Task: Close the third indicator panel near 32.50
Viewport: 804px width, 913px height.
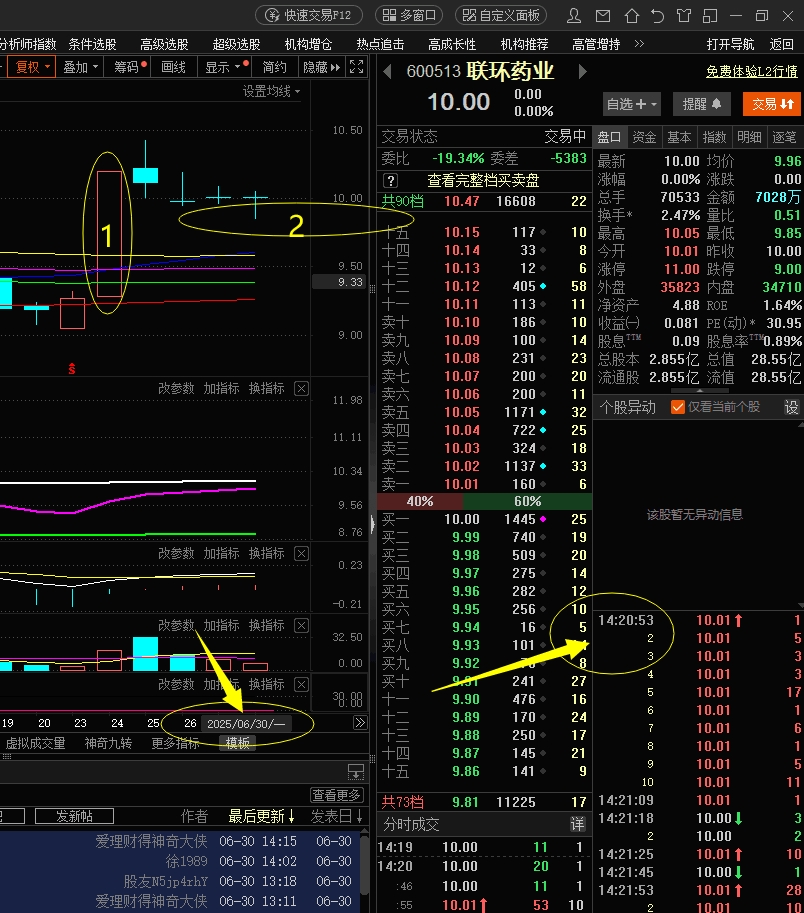Action: [x=301, y=625]
